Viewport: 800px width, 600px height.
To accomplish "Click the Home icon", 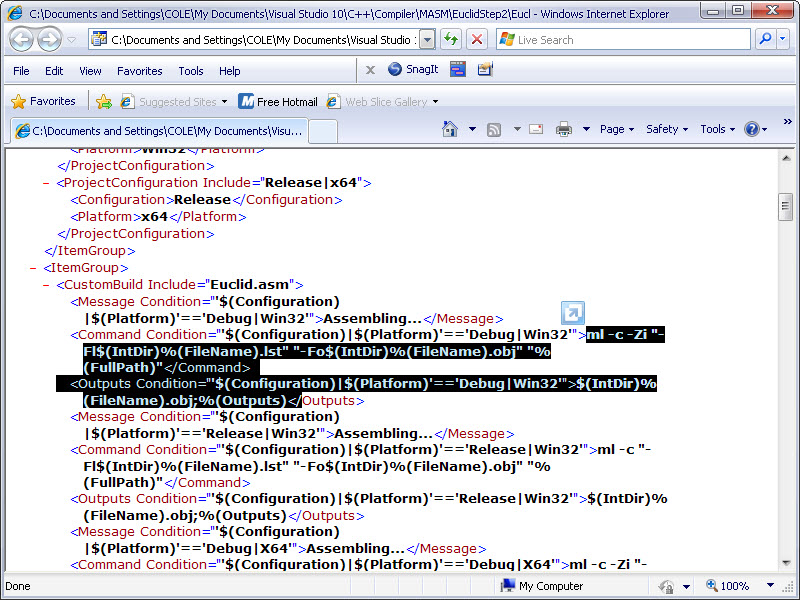I will 450,129.
